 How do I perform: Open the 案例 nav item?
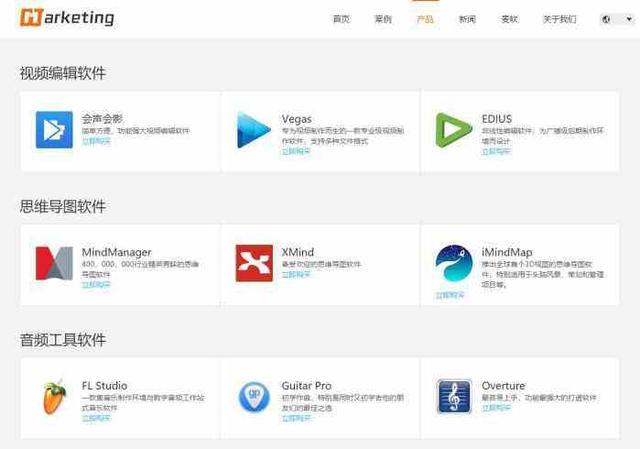[383, 19]
